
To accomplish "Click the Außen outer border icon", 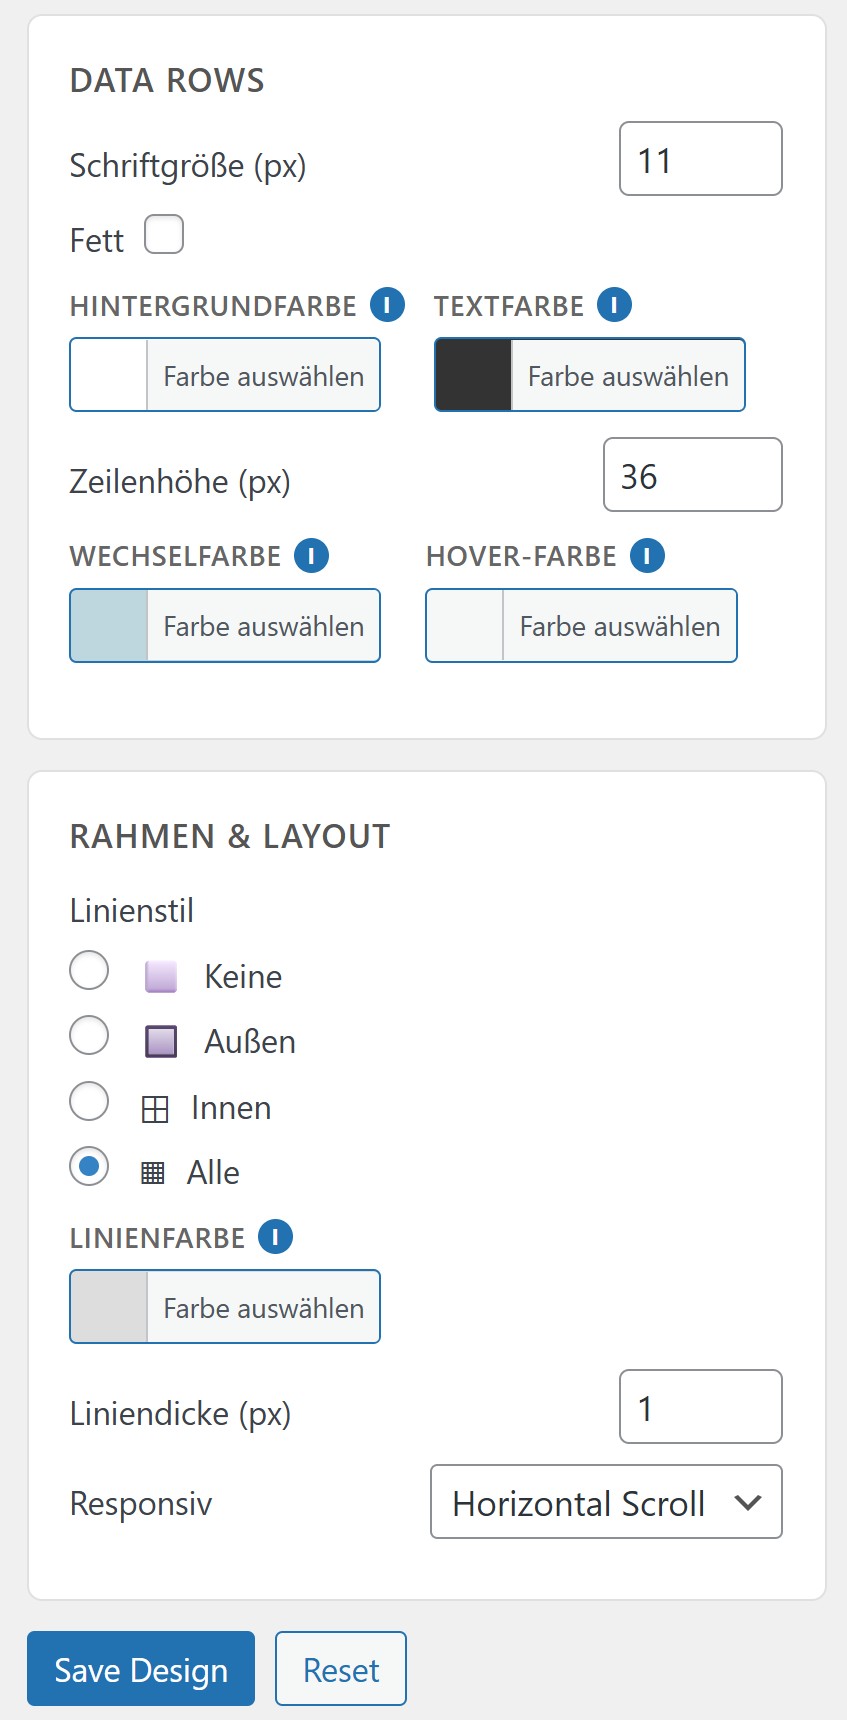I will 161,1042.
